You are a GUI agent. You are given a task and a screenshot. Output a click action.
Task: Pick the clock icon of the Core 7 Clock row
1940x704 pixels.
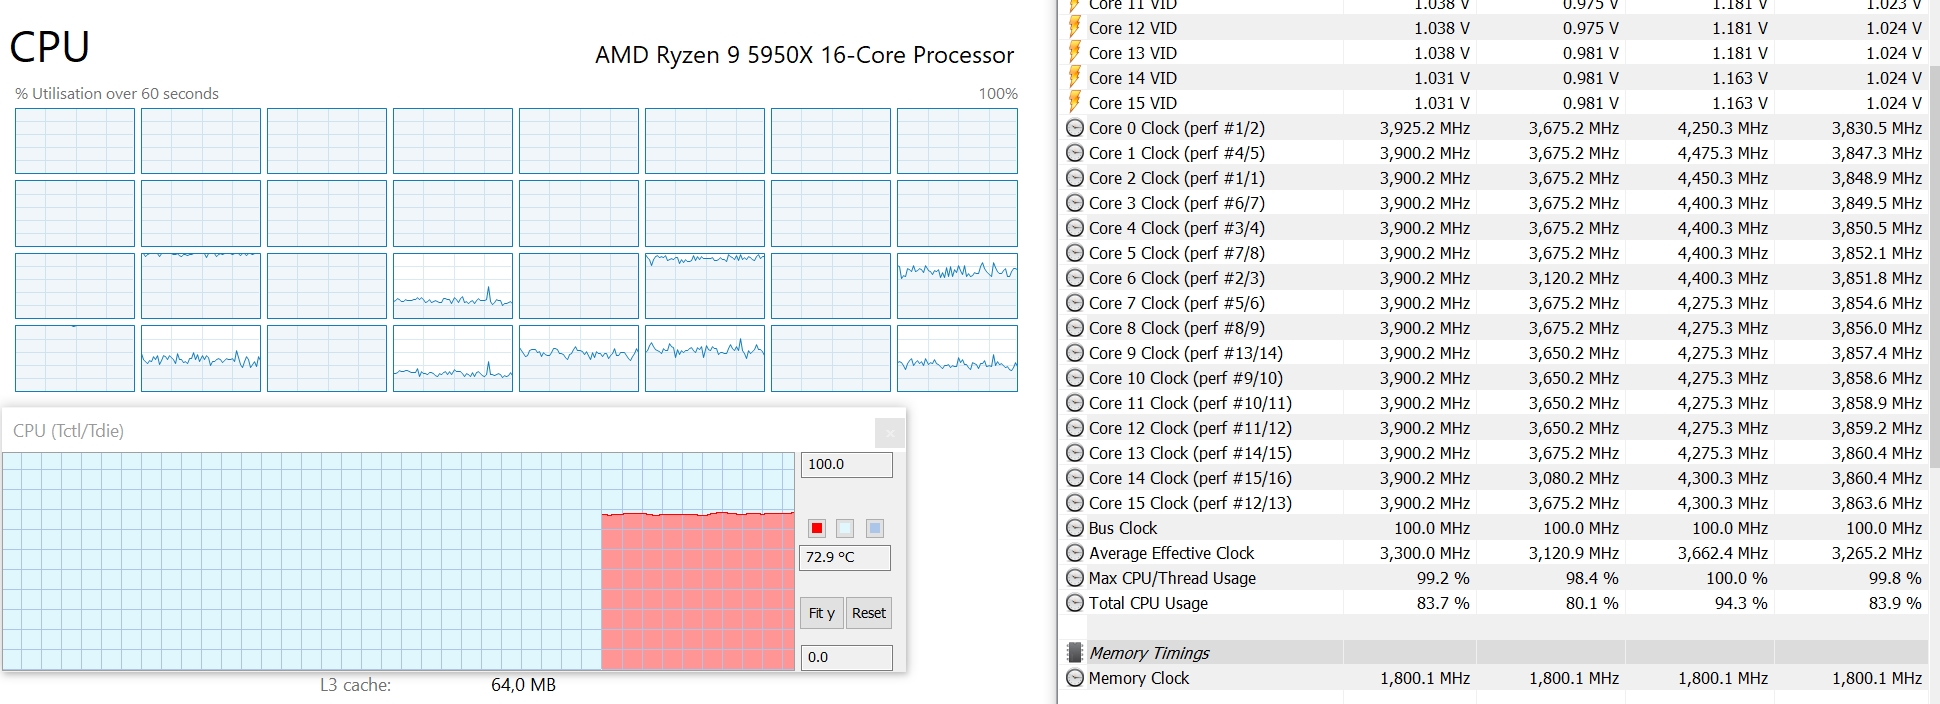1075,303
